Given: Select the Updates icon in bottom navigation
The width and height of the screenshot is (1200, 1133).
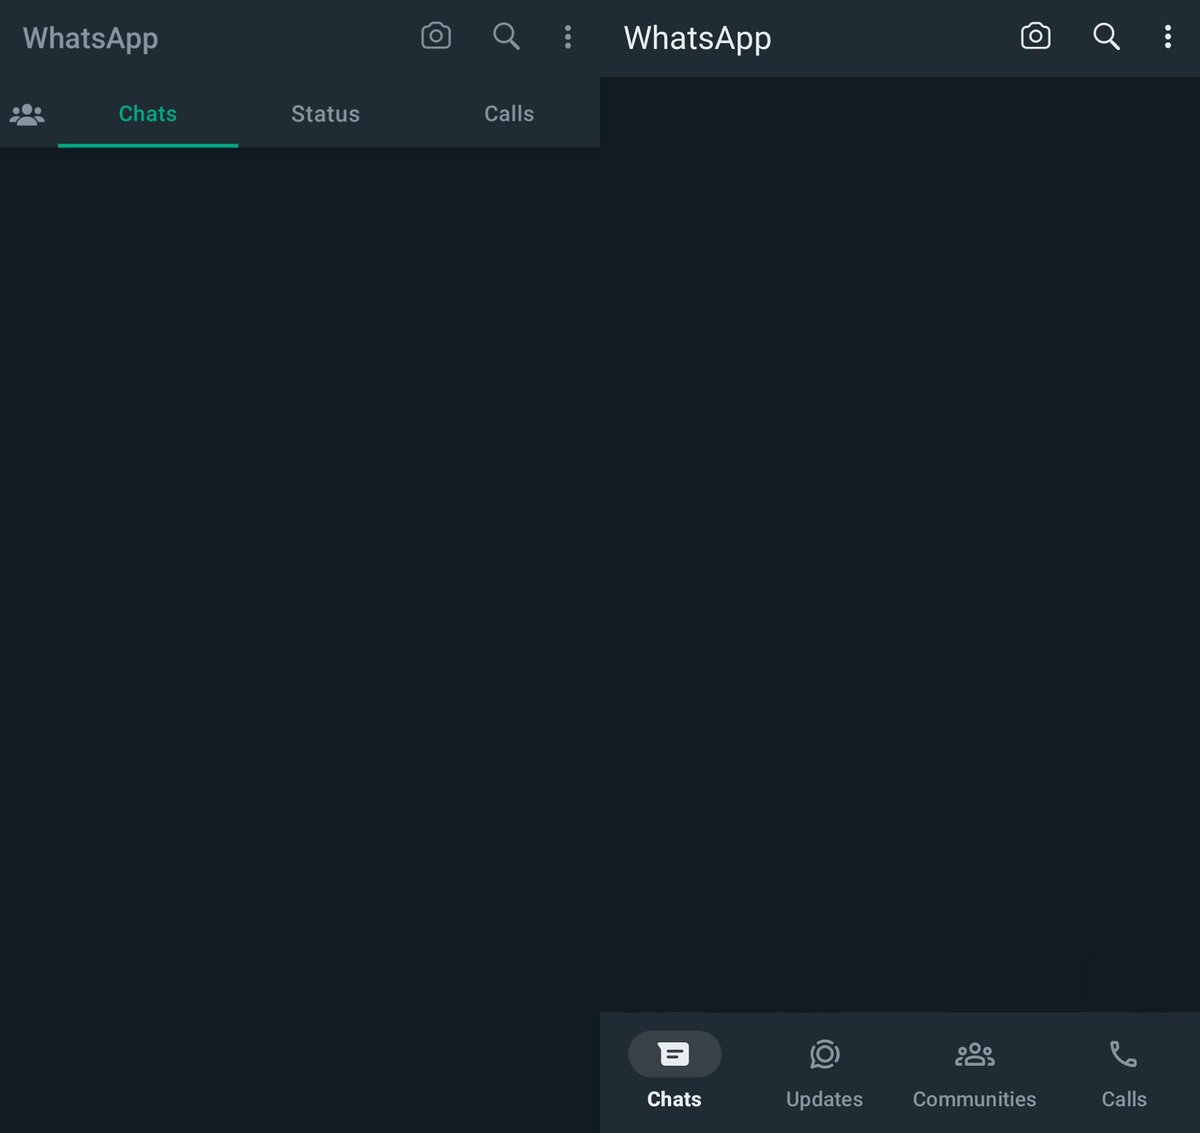Looking at the screenshot, I should click(824, 1054).
